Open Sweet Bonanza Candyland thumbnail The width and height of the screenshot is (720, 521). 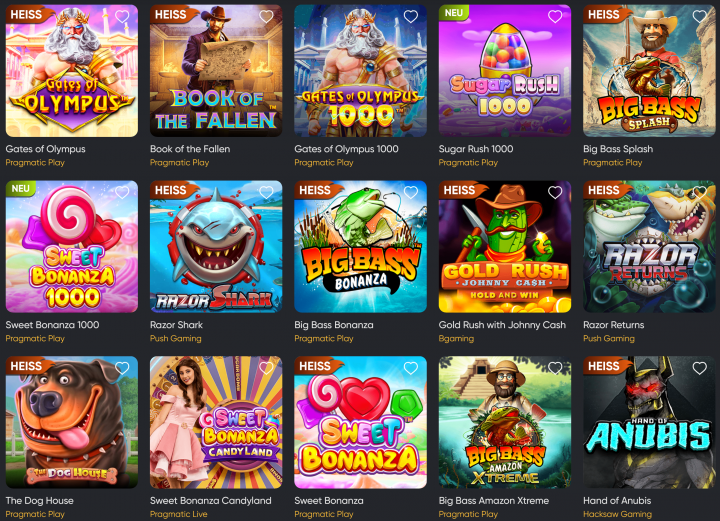point(216,422)
